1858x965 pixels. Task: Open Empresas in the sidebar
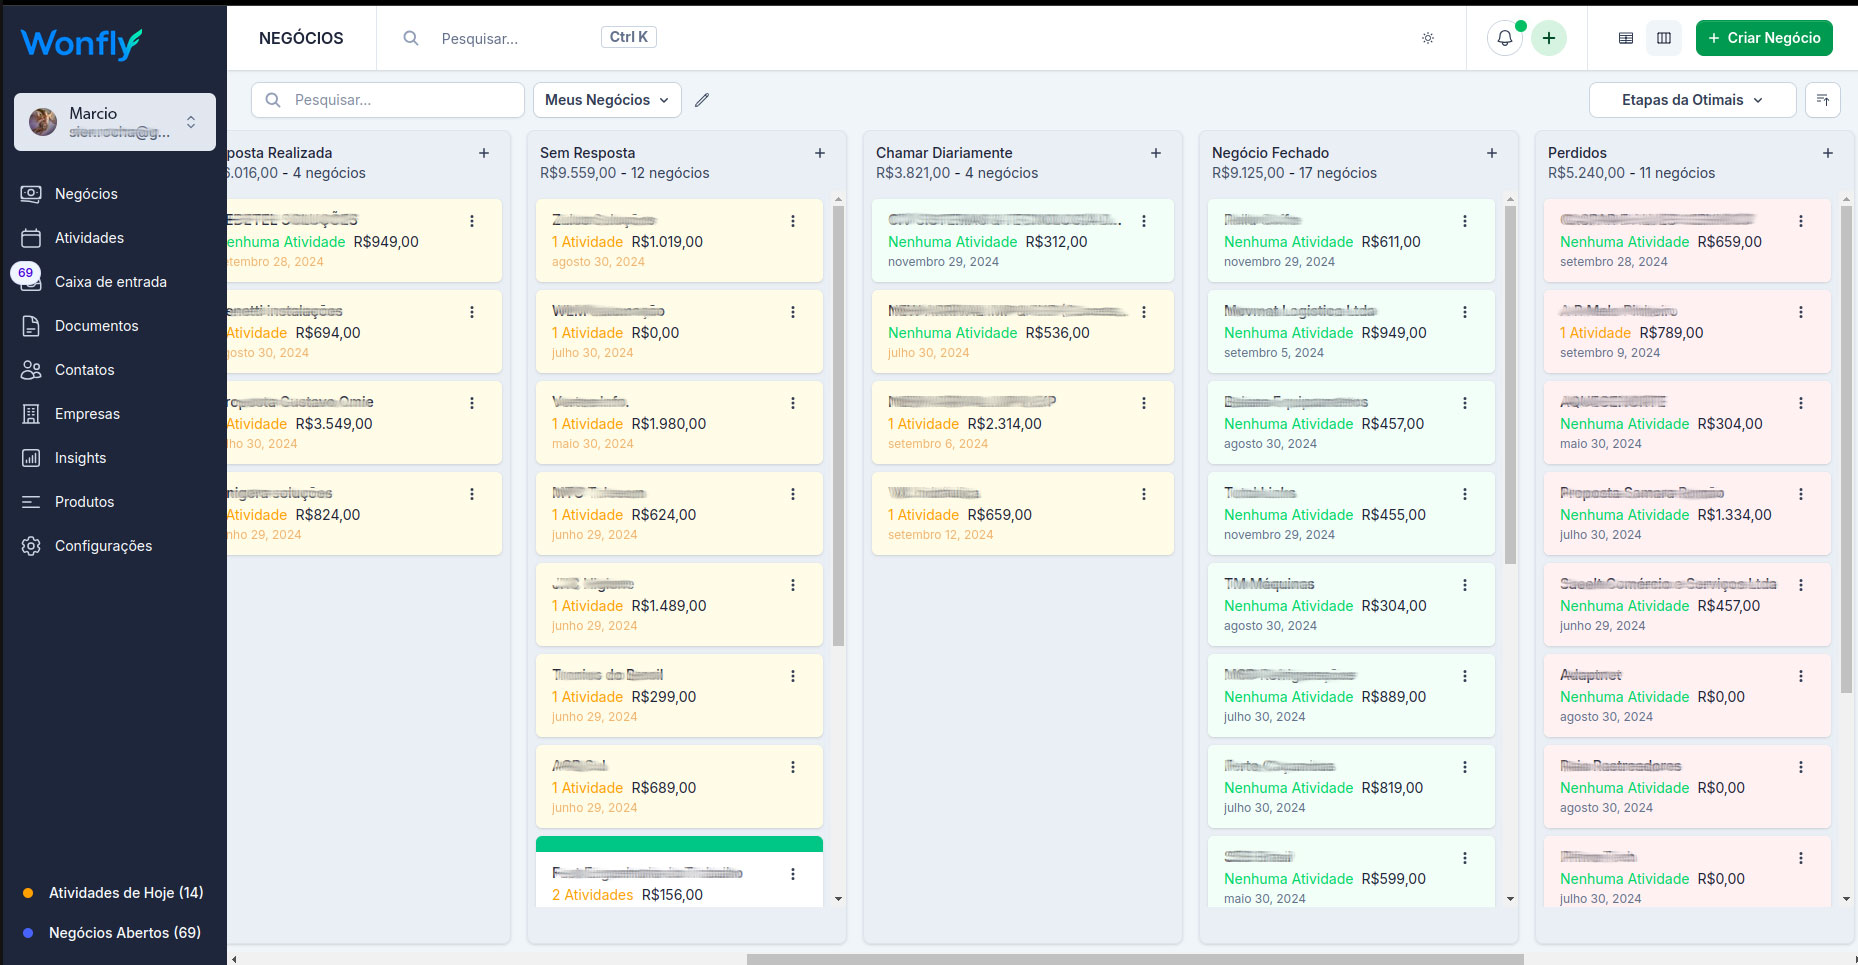tap(87, 414)
